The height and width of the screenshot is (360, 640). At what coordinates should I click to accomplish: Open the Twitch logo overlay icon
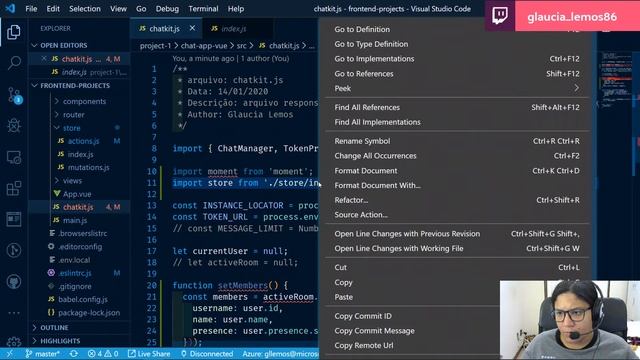tap(500, 16)
